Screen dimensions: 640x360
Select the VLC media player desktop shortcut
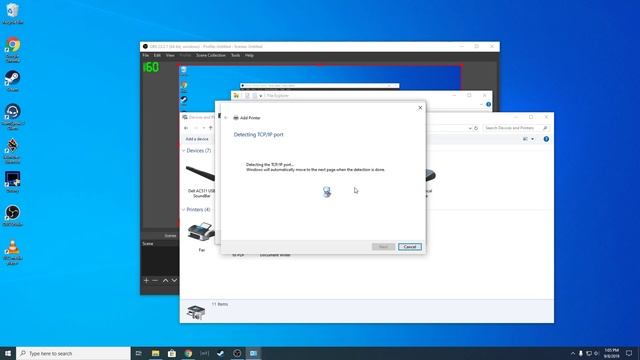(13, 252)
